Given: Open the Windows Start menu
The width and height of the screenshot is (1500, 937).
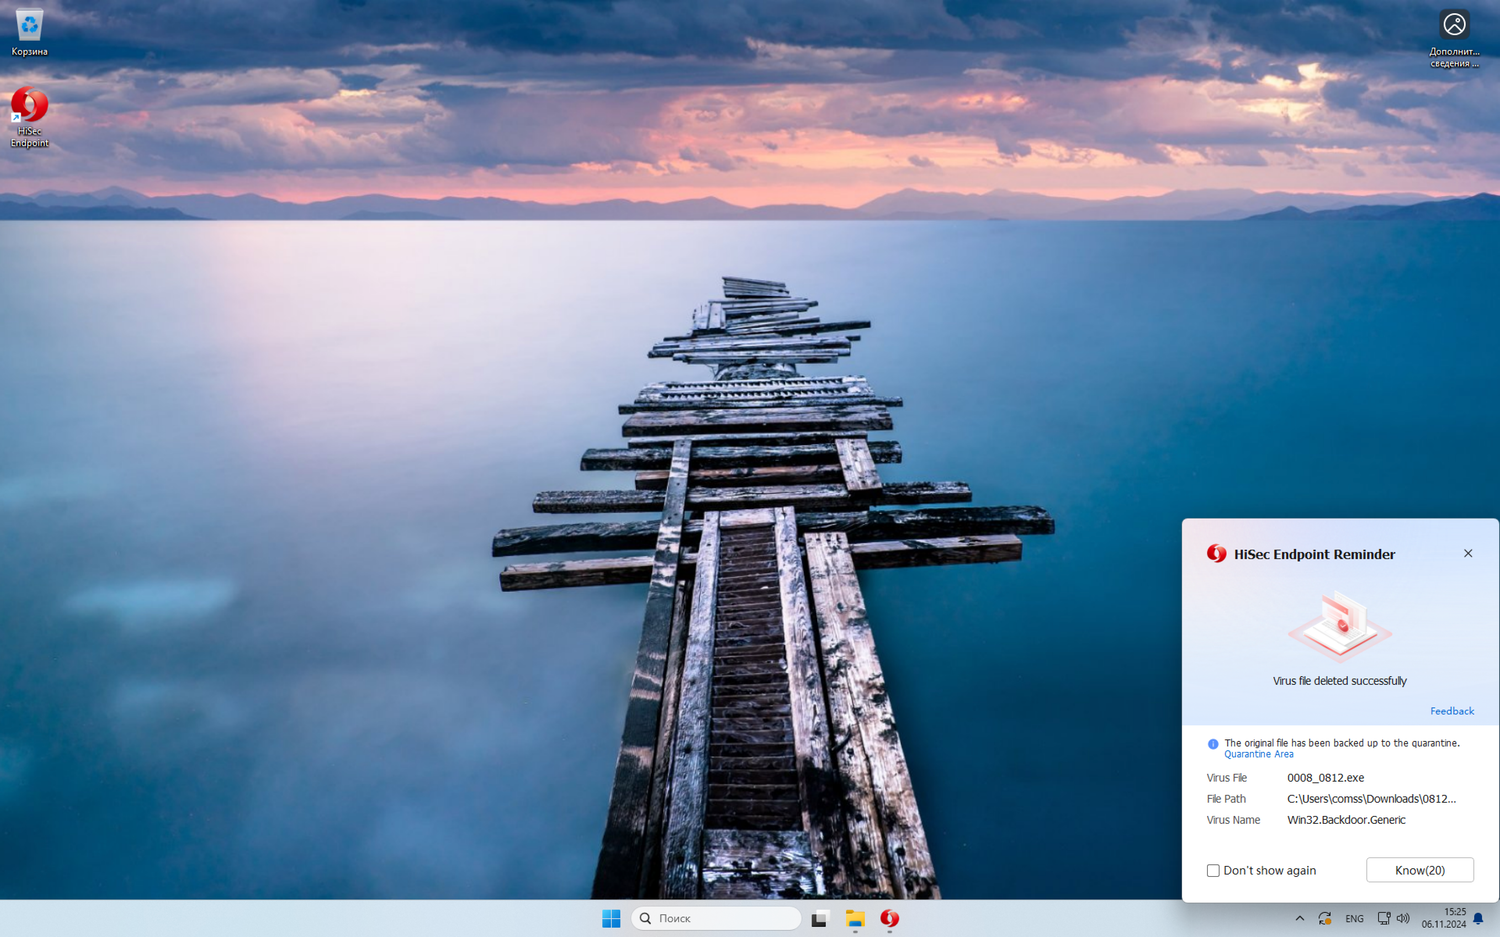Looking at the screenshot, I should click(611, 918).
